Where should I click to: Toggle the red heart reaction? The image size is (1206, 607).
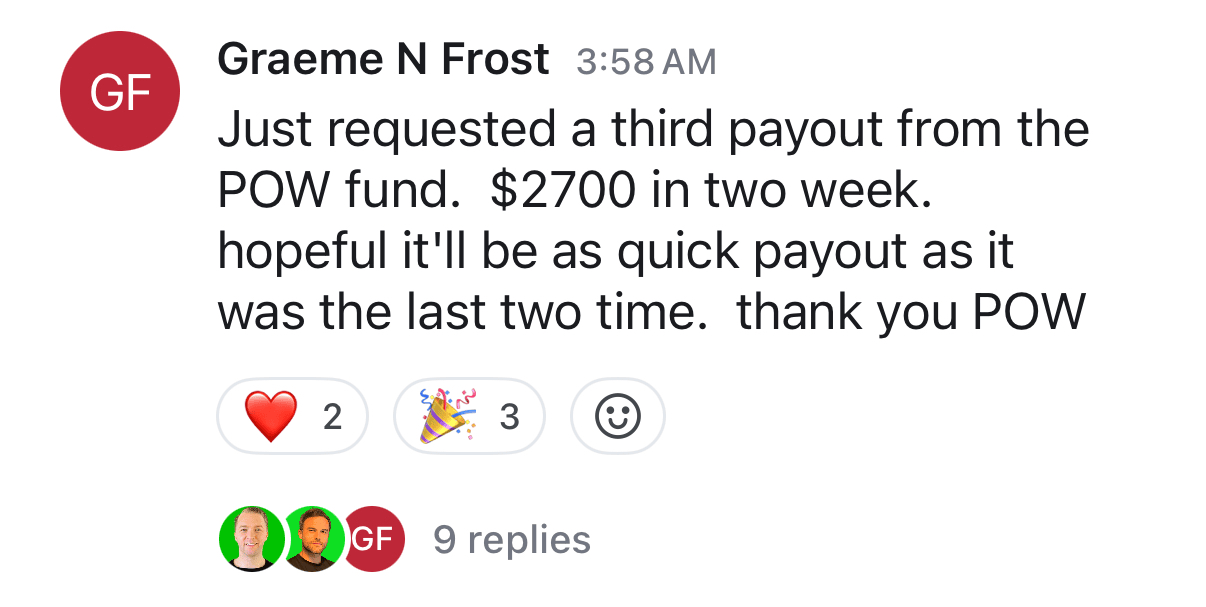tap(292, 416)
